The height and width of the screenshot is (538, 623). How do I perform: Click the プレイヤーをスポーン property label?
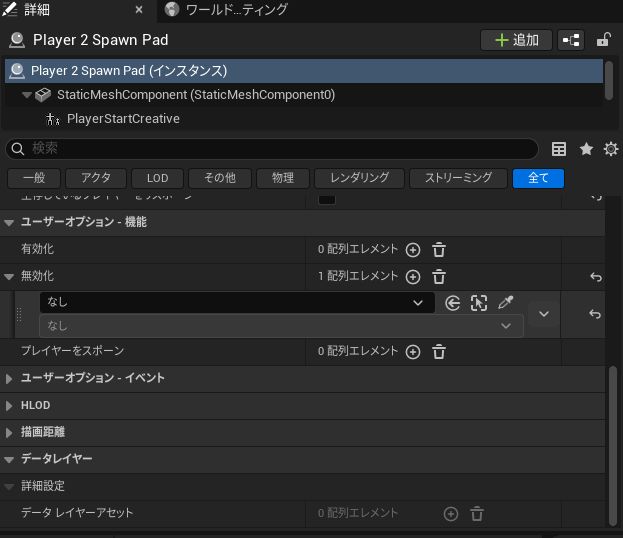pyautogui.click(x=72, y=351)
